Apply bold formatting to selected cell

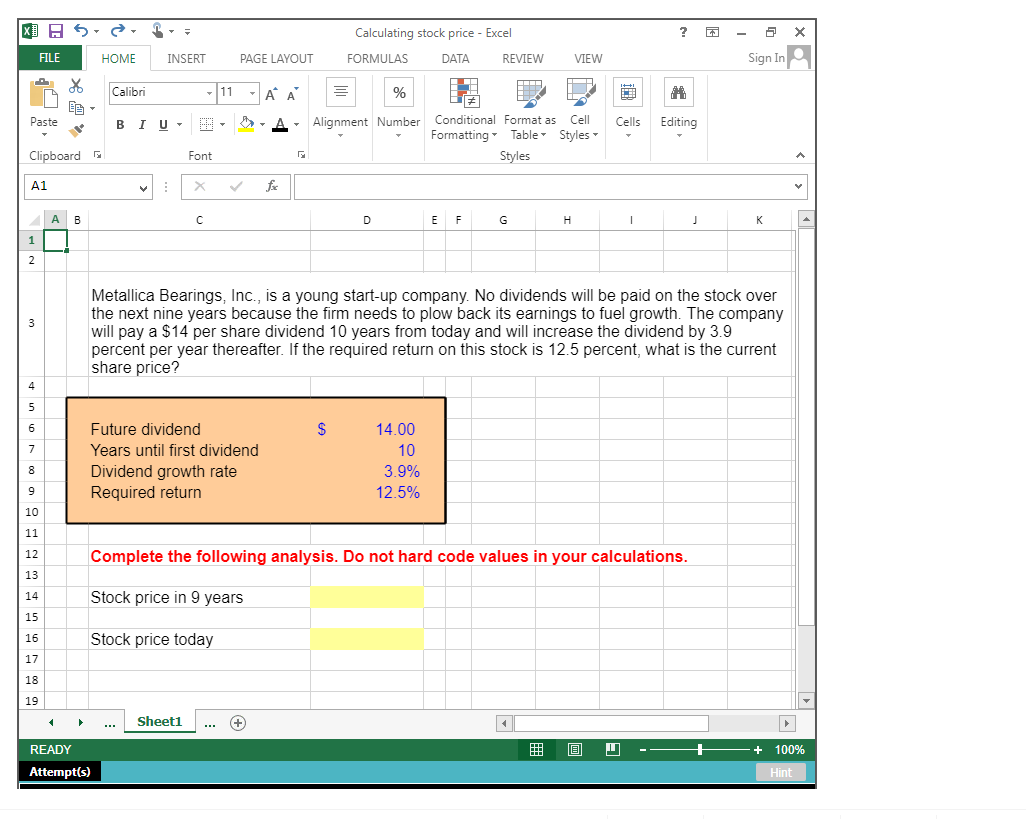120,124
